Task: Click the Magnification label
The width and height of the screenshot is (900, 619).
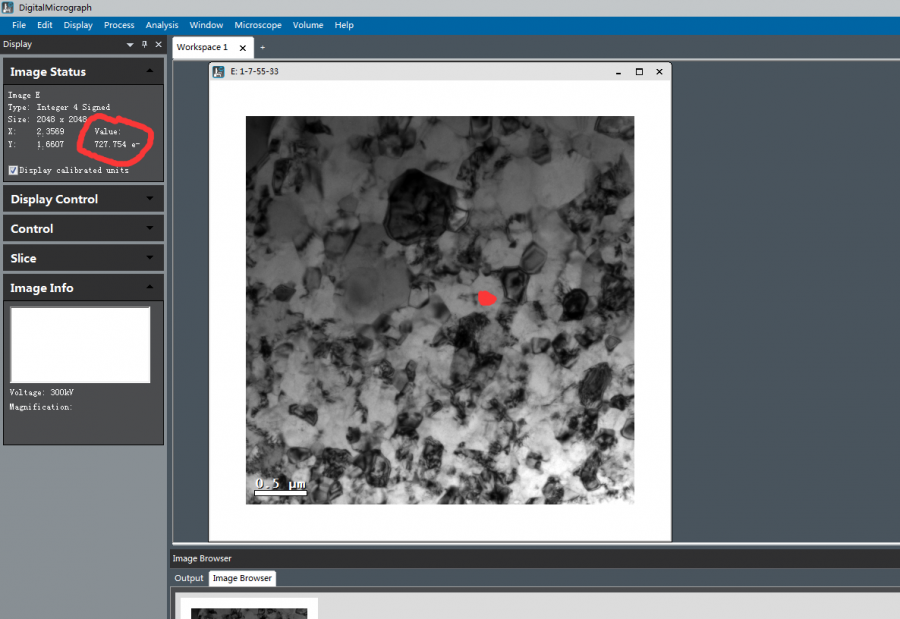Action: click(x=41, y=407)
